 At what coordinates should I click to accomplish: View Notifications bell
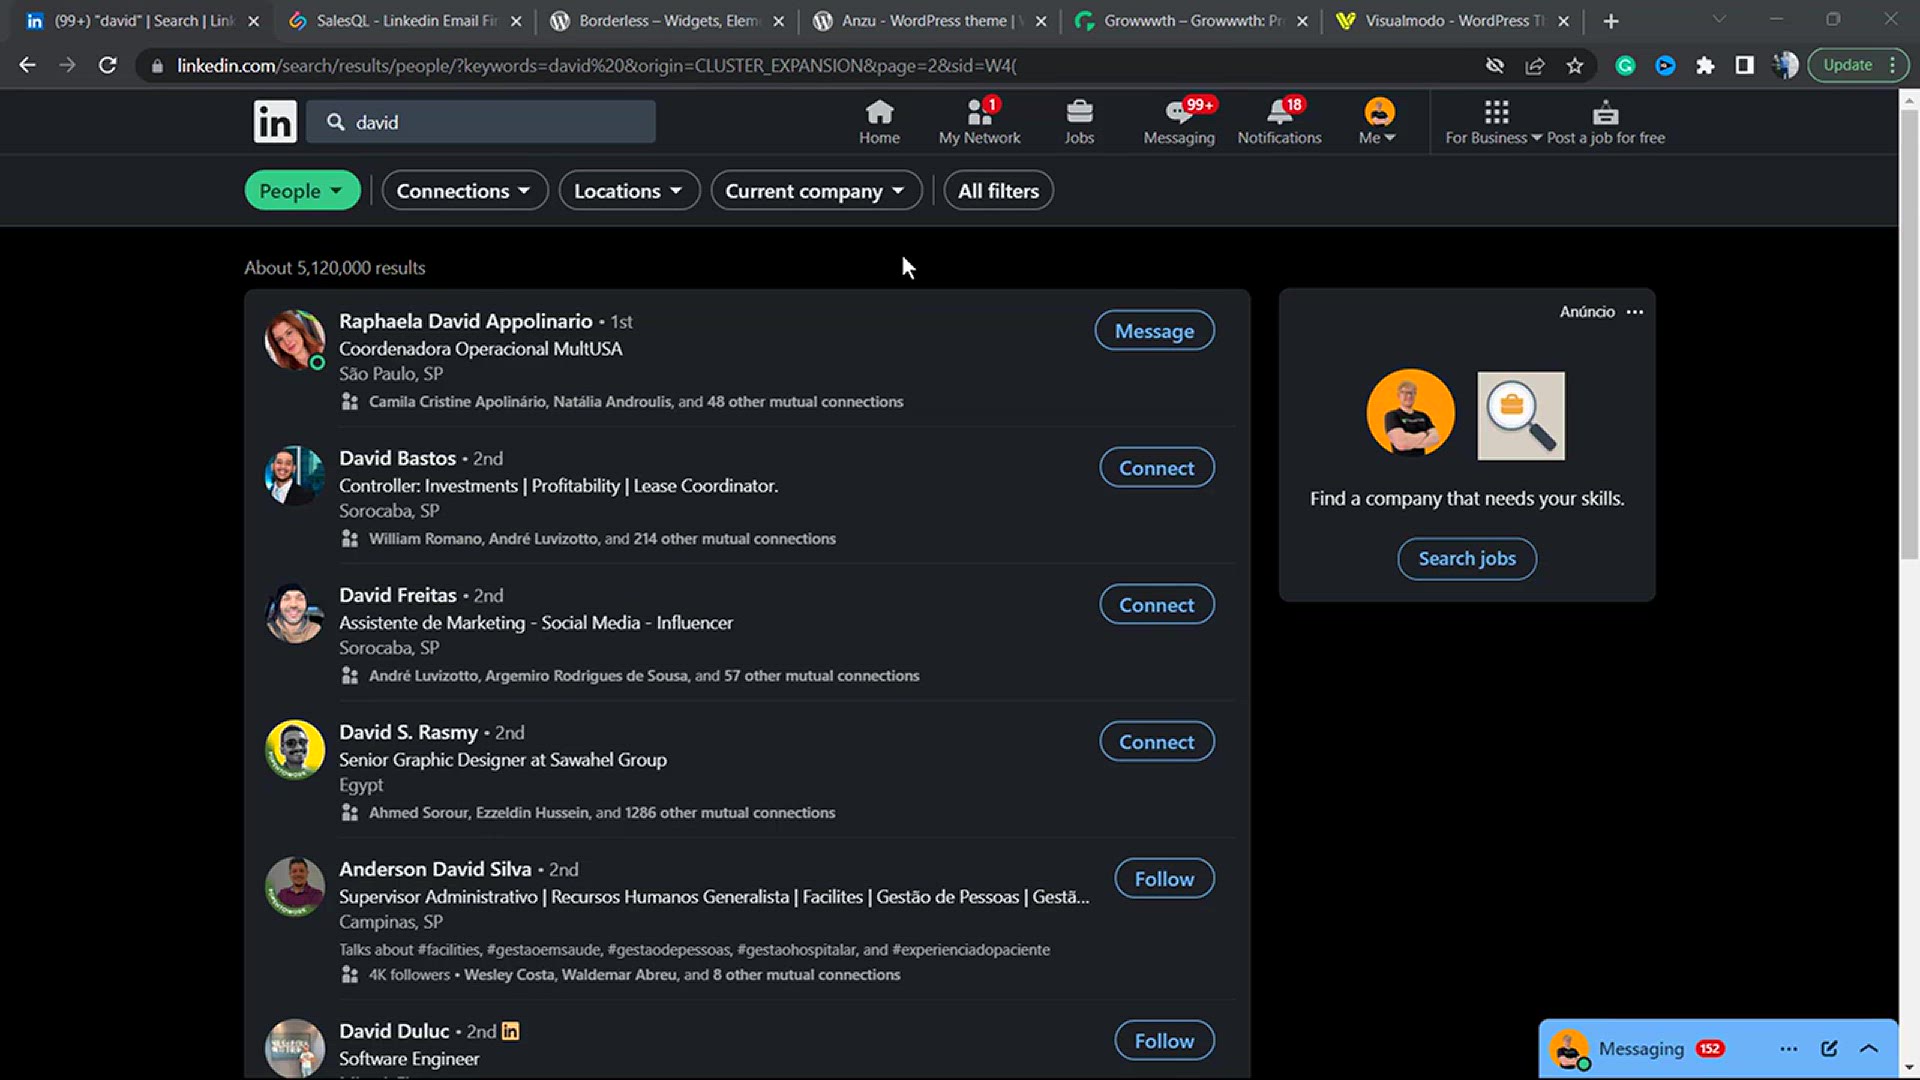pos(1279,122)
